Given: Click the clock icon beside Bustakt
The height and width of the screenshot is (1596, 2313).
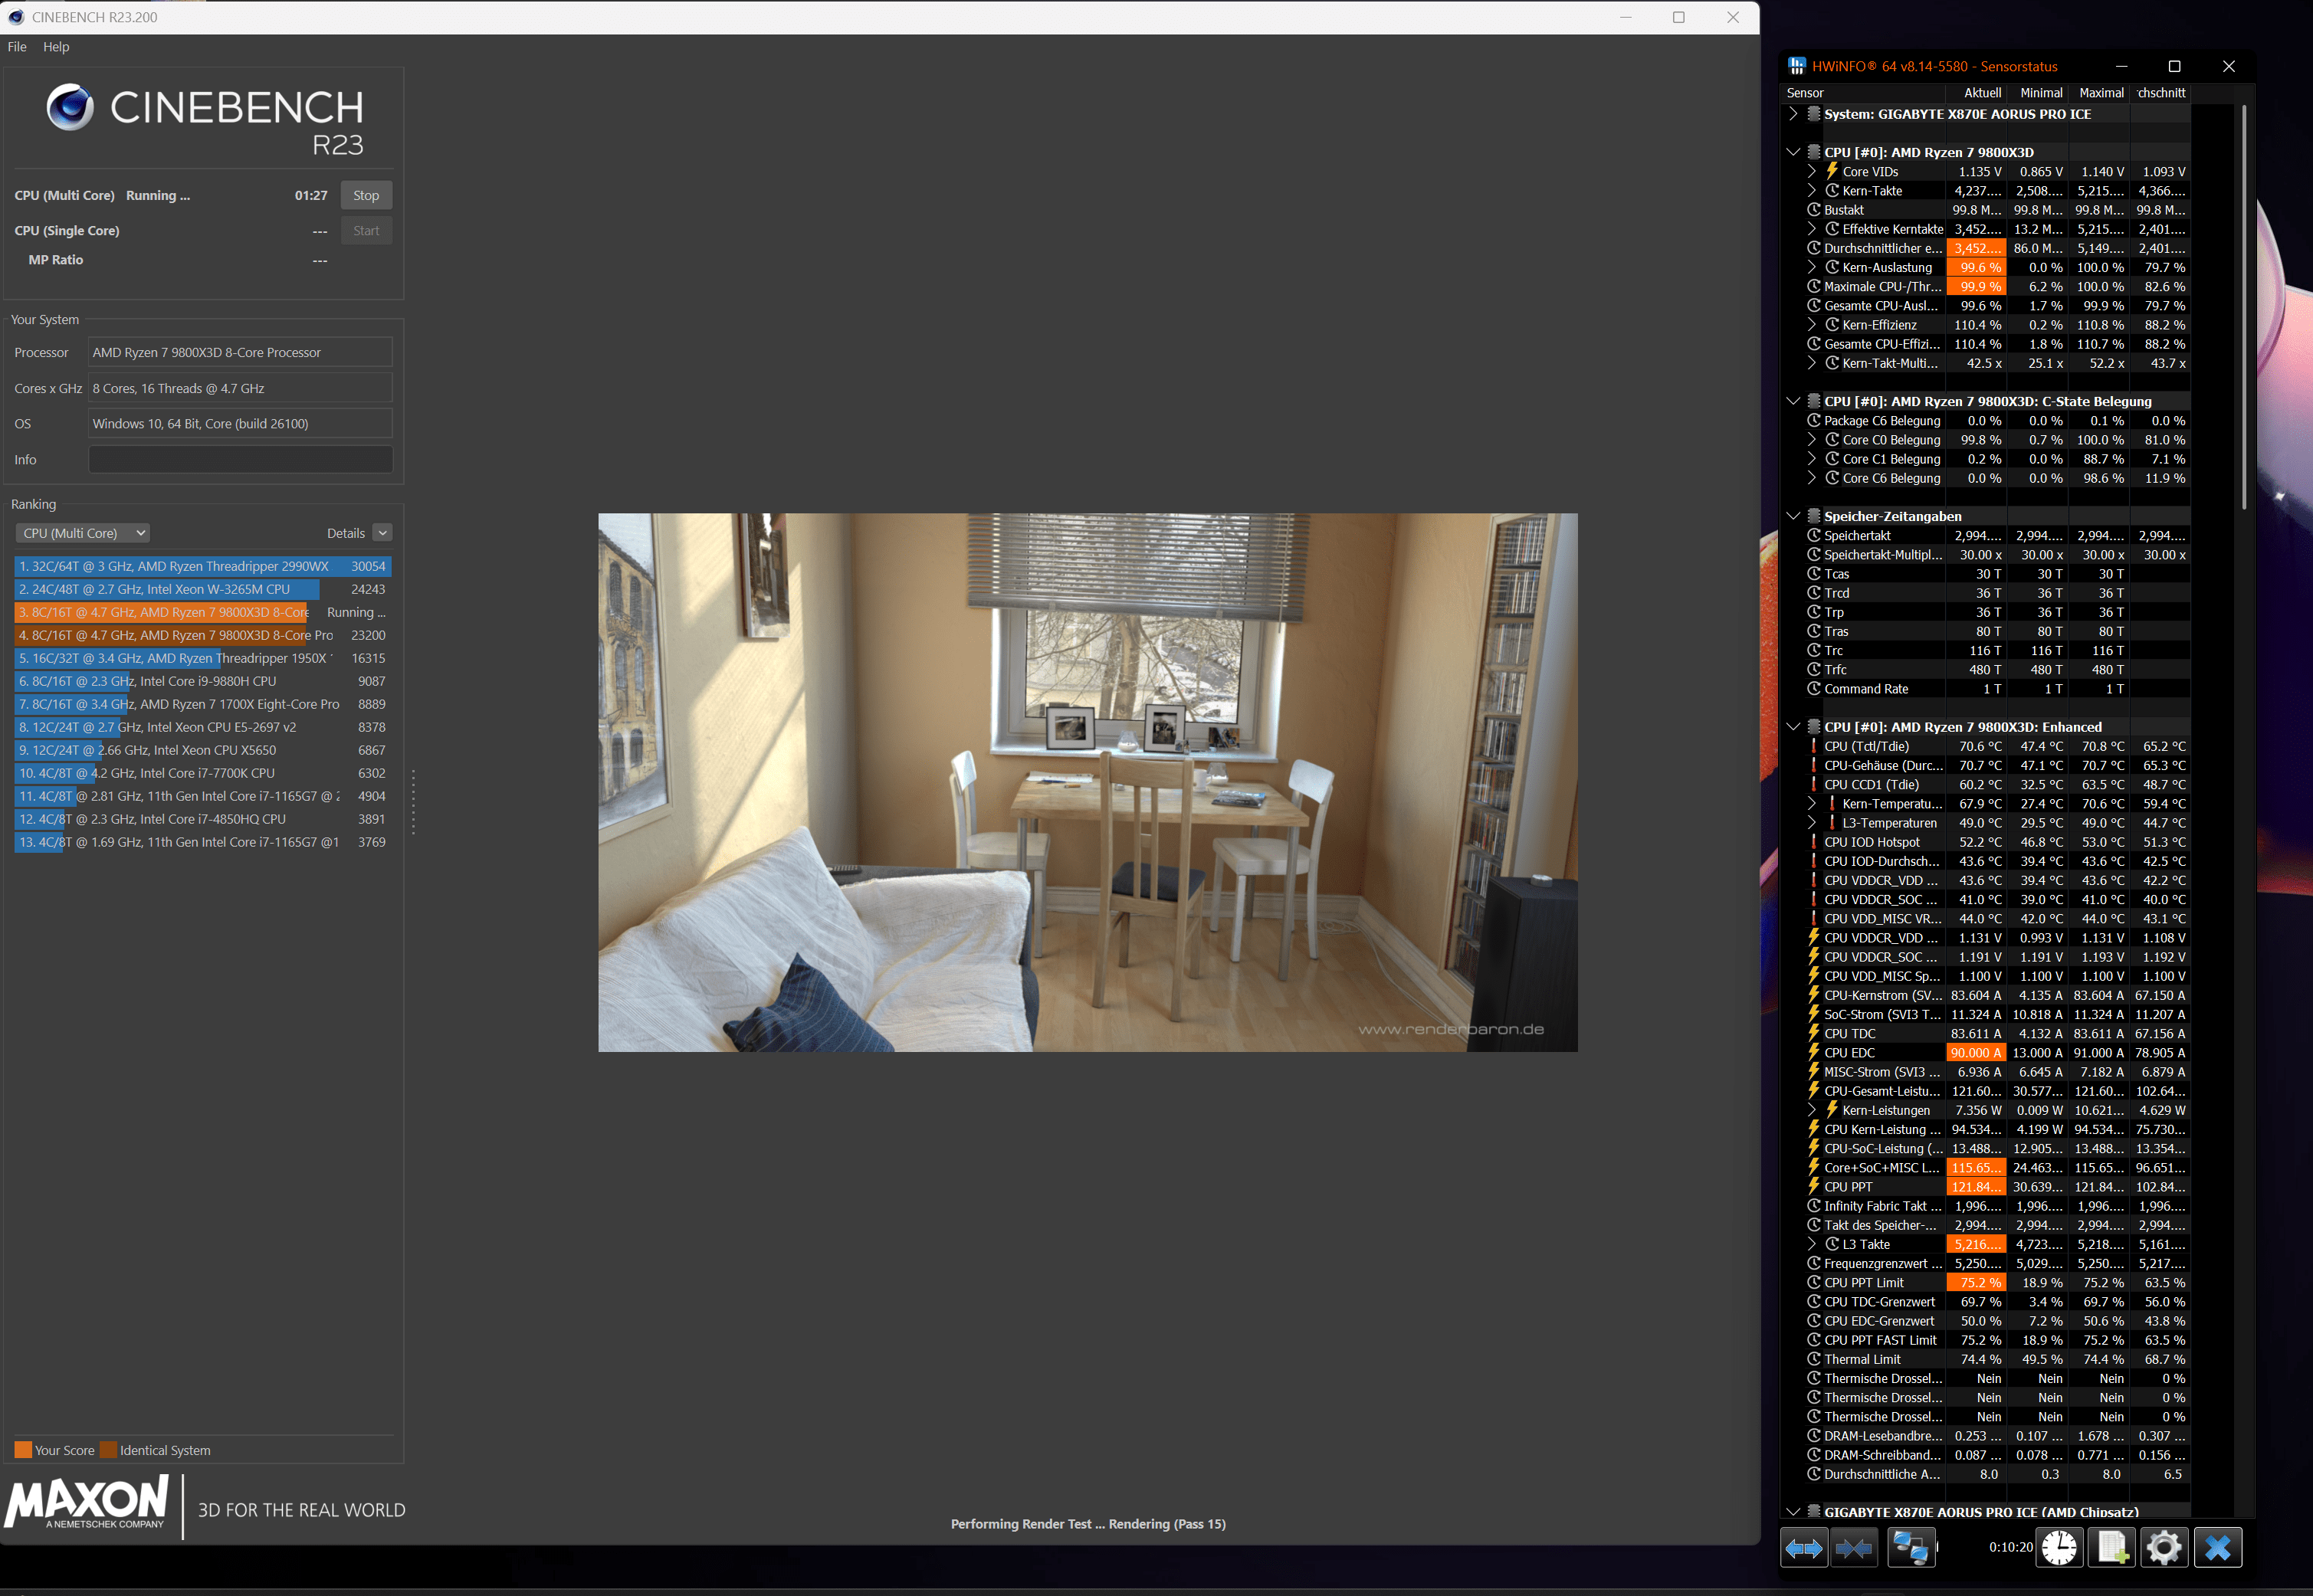Looking at the screenshot, I should (1814, 210).
